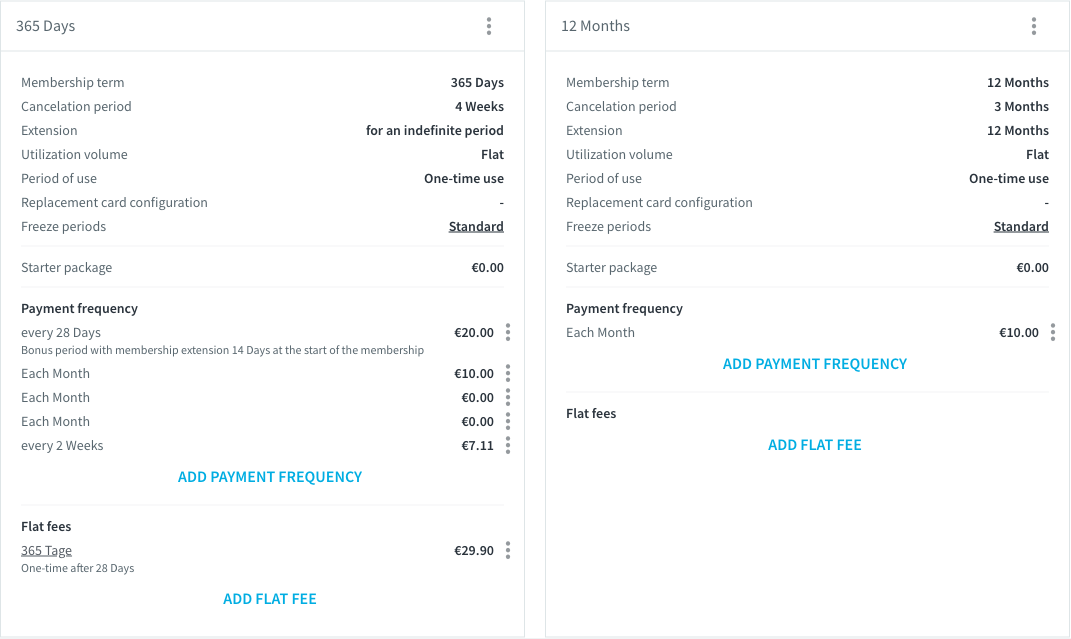Open the 365 Tage flat fee link
1071x639 pixels.
tap(46, 550)
